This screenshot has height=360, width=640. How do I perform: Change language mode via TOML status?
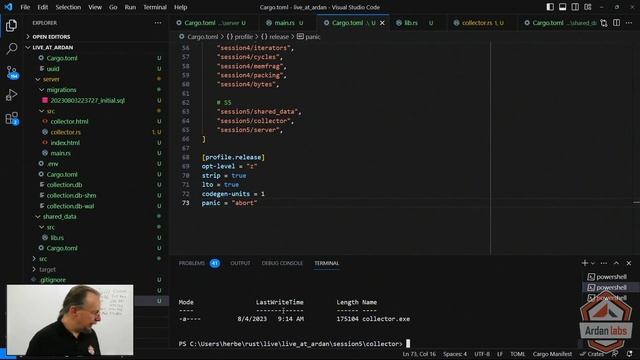point(518,354)
